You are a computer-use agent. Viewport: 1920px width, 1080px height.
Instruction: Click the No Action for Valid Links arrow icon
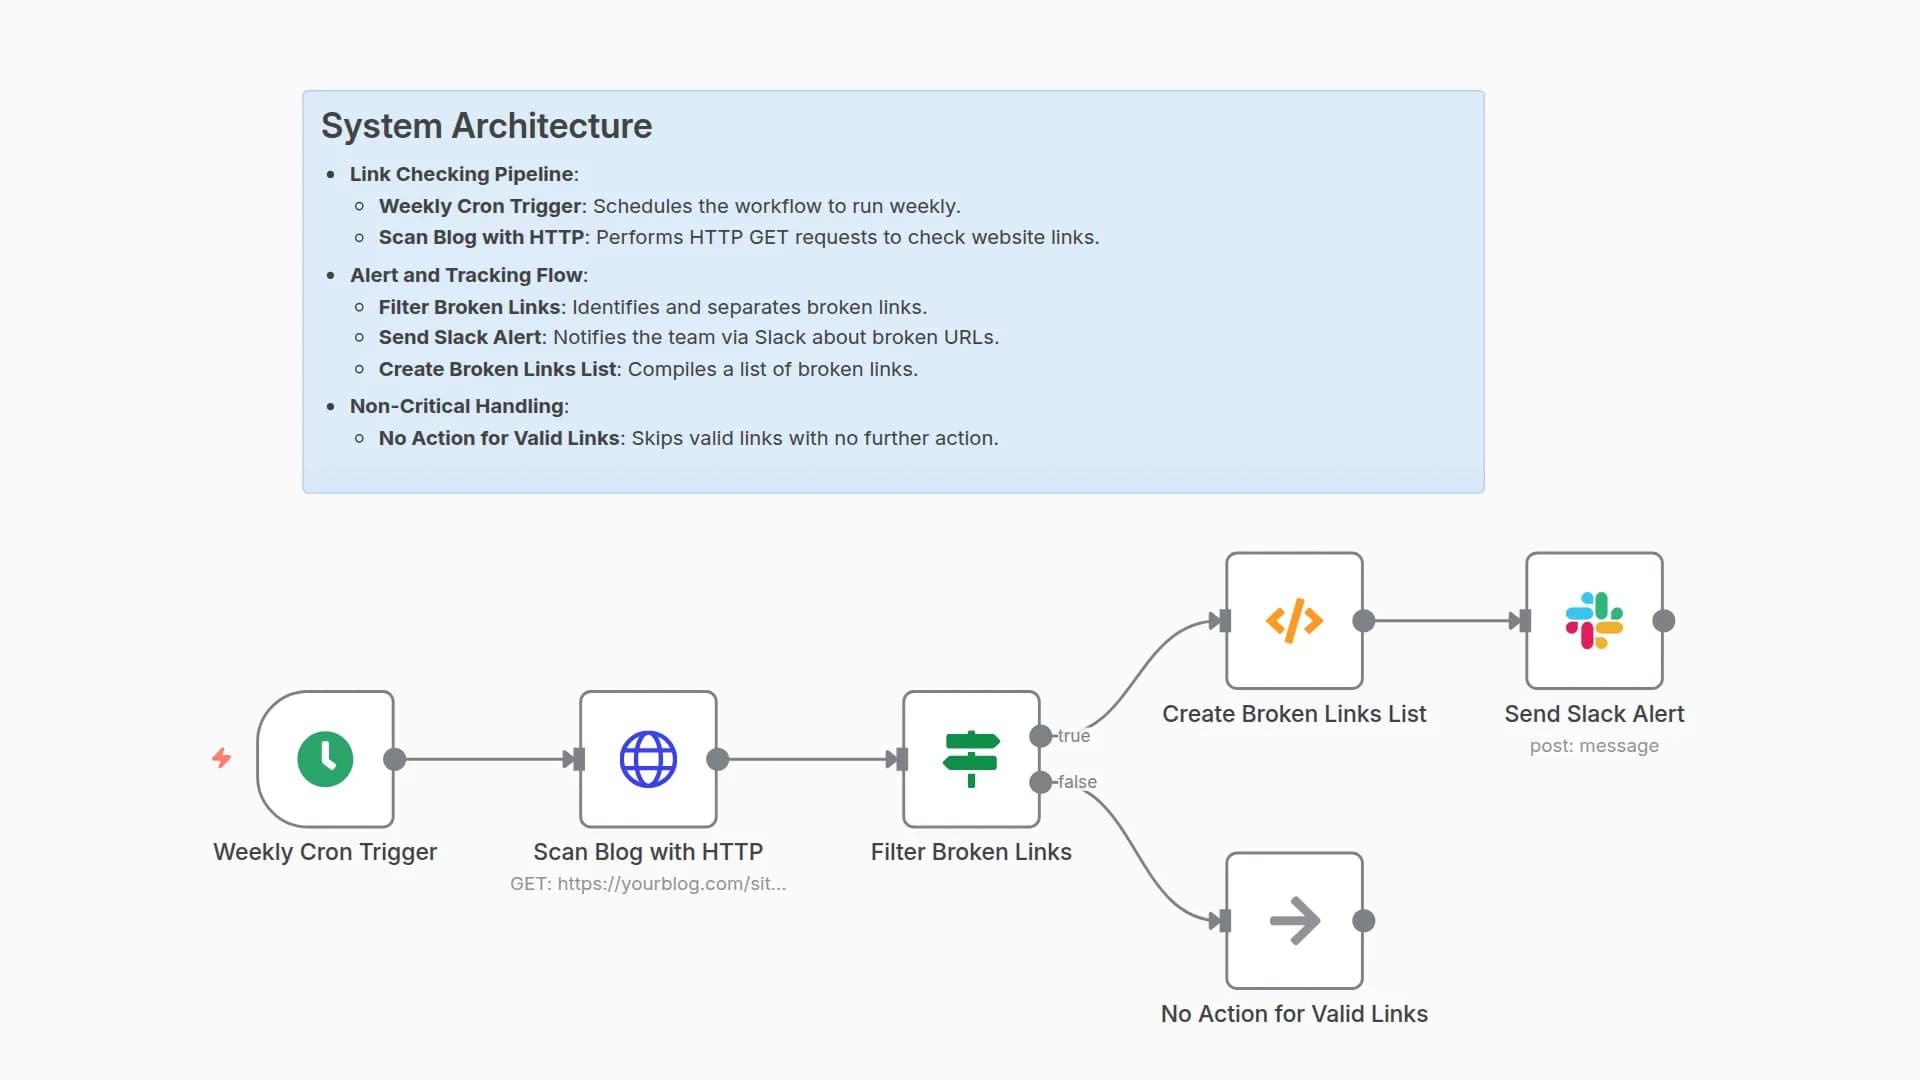click(1294, 921)
